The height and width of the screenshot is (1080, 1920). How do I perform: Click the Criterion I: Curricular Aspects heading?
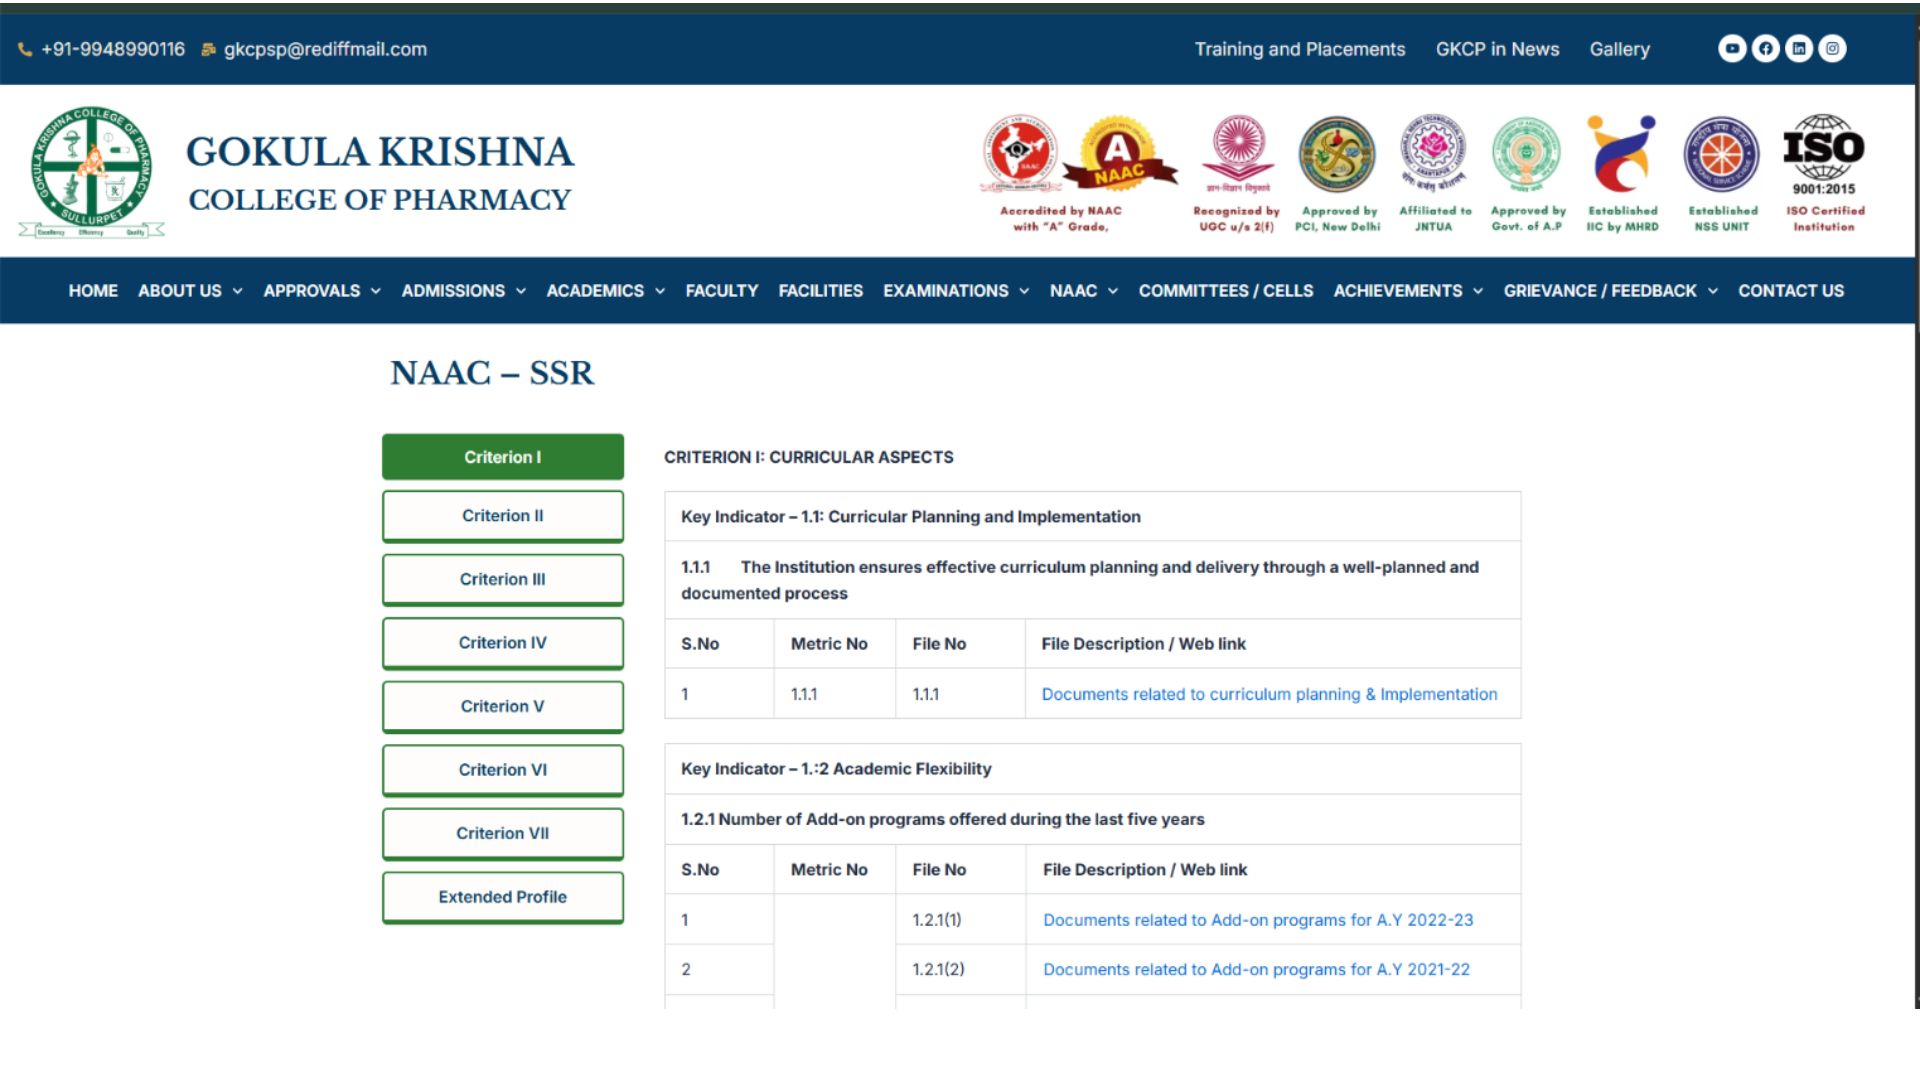tap(809, 457)
